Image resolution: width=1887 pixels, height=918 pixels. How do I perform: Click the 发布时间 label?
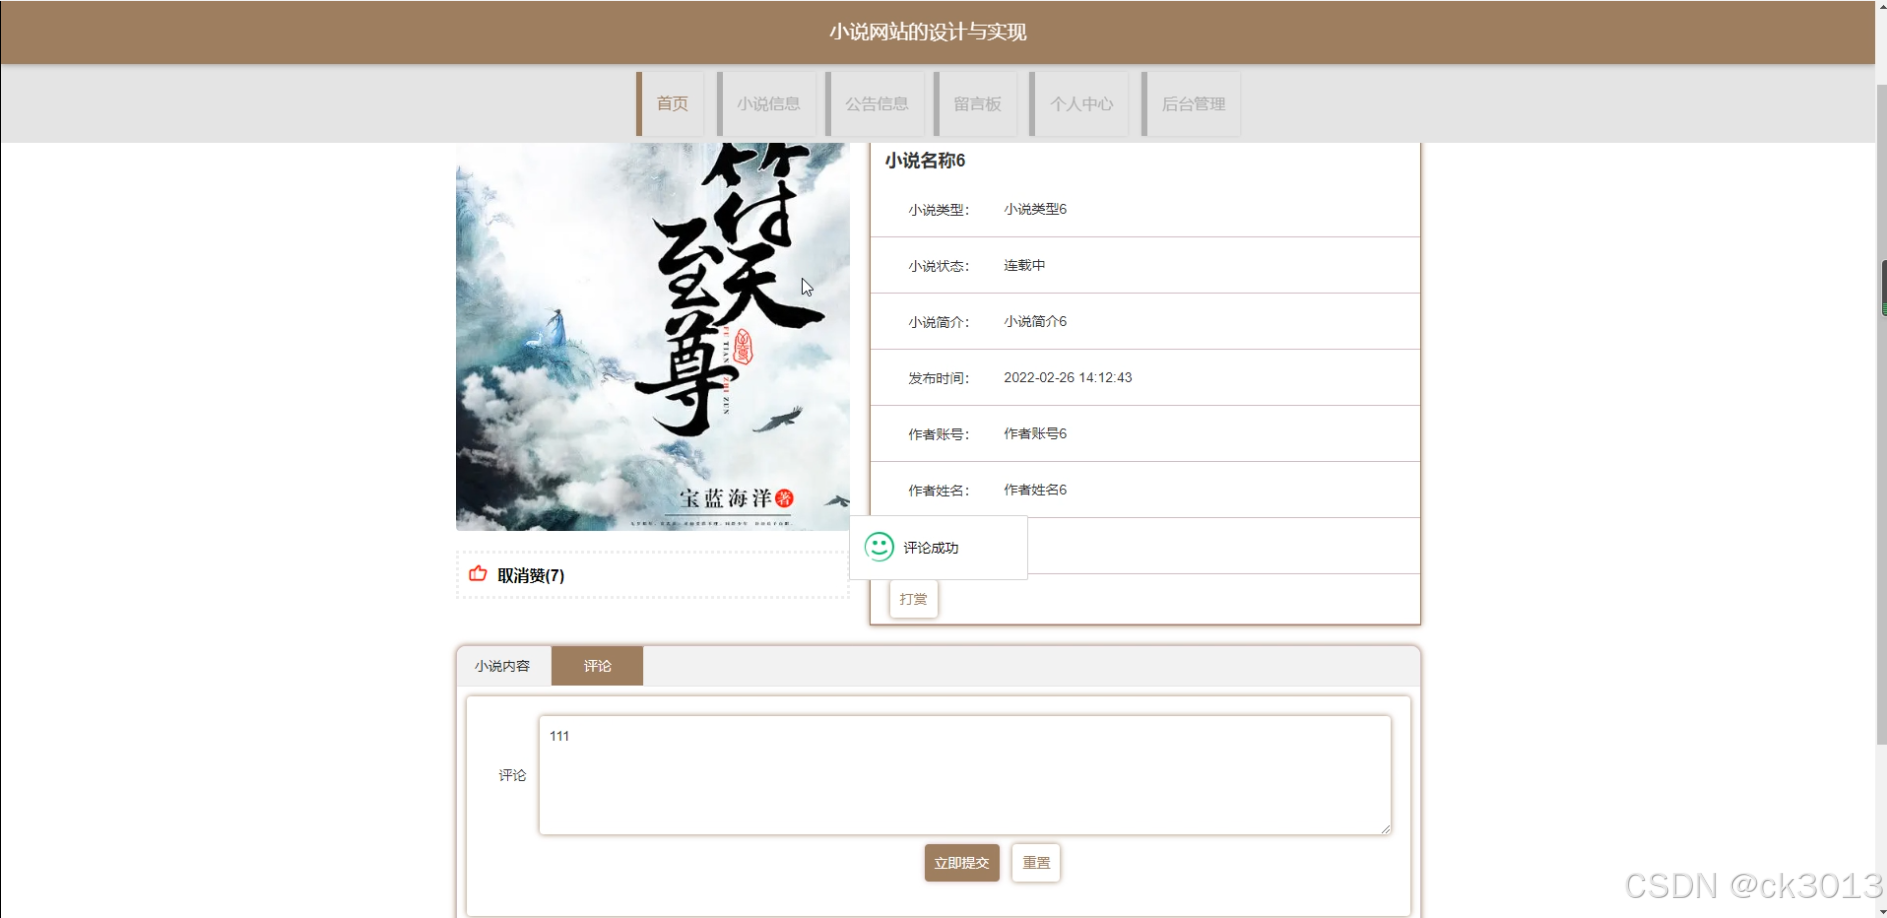938,378
